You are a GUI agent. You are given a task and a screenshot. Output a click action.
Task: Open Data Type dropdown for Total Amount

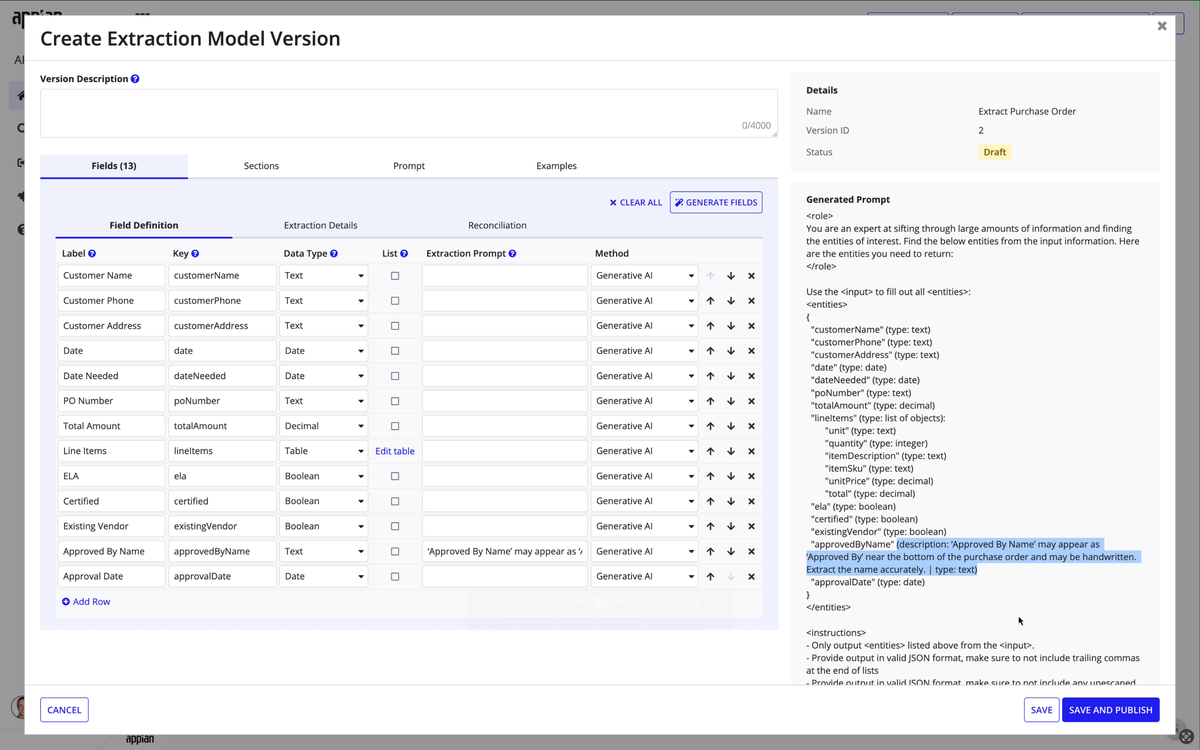pos(323,426)
